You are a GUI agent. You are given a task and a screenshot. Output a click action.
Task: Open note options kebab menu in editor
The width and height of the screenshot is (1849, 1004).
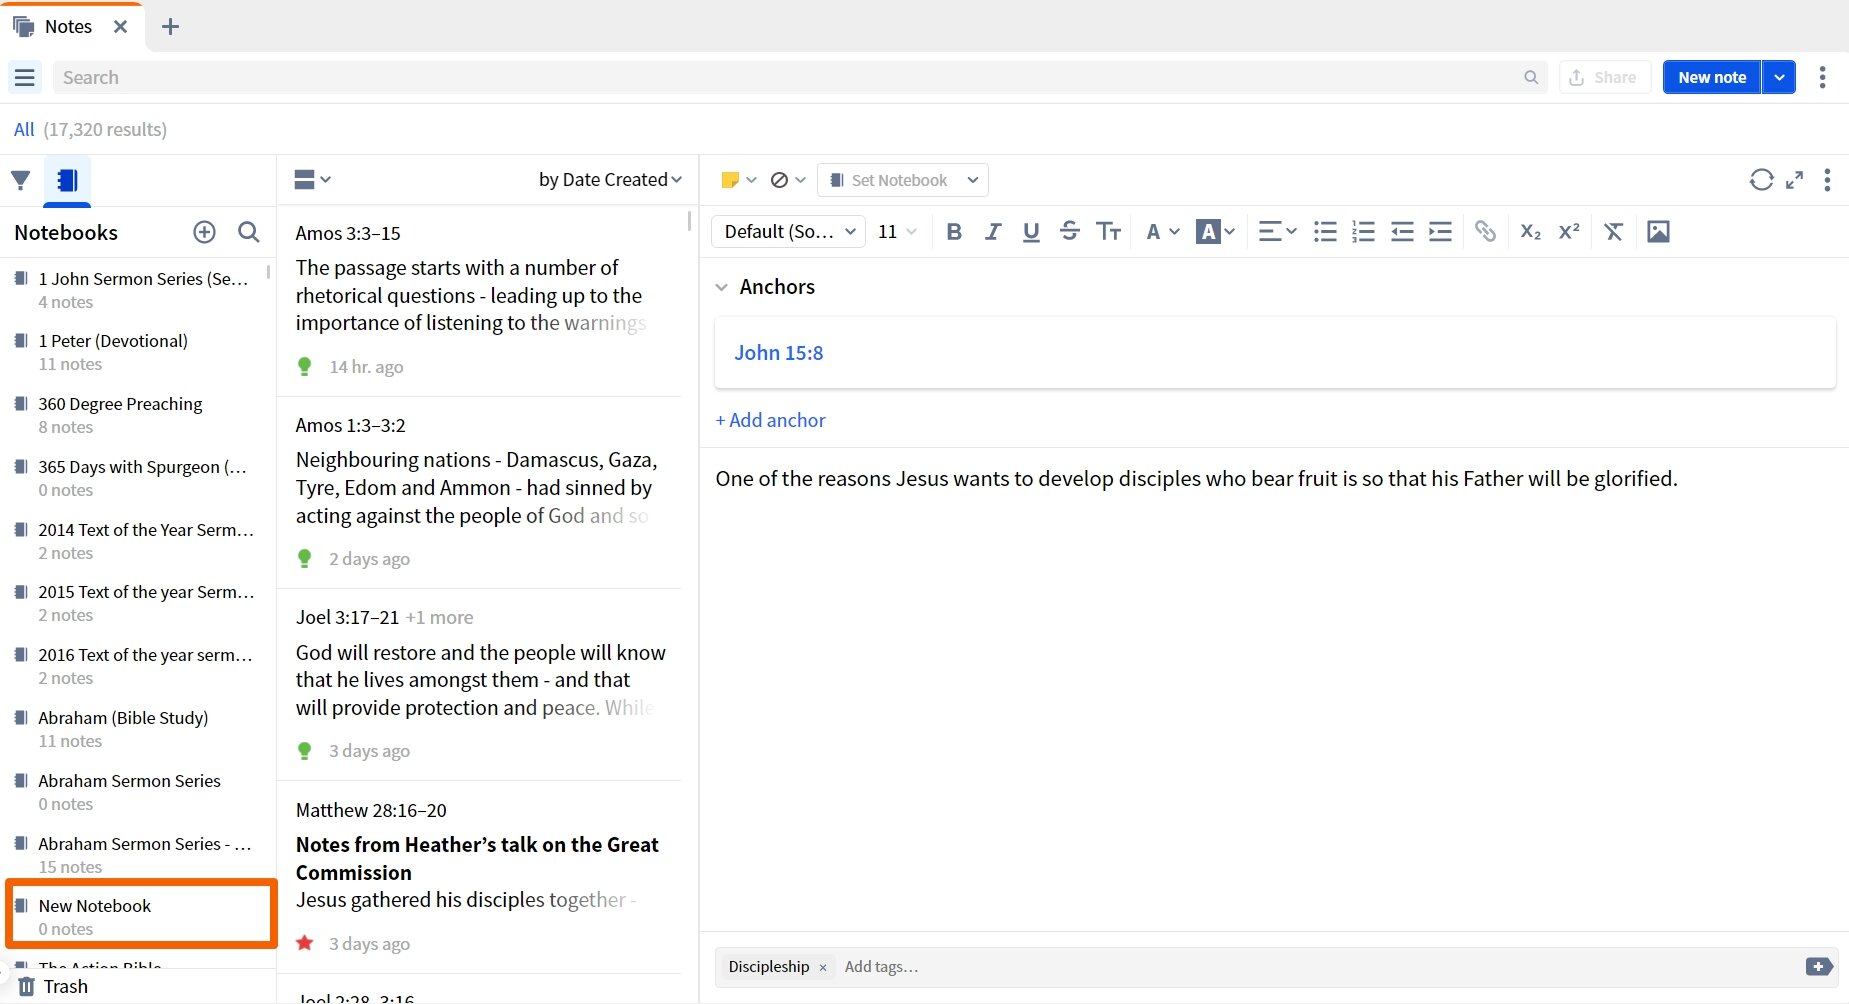[1827, 180]
